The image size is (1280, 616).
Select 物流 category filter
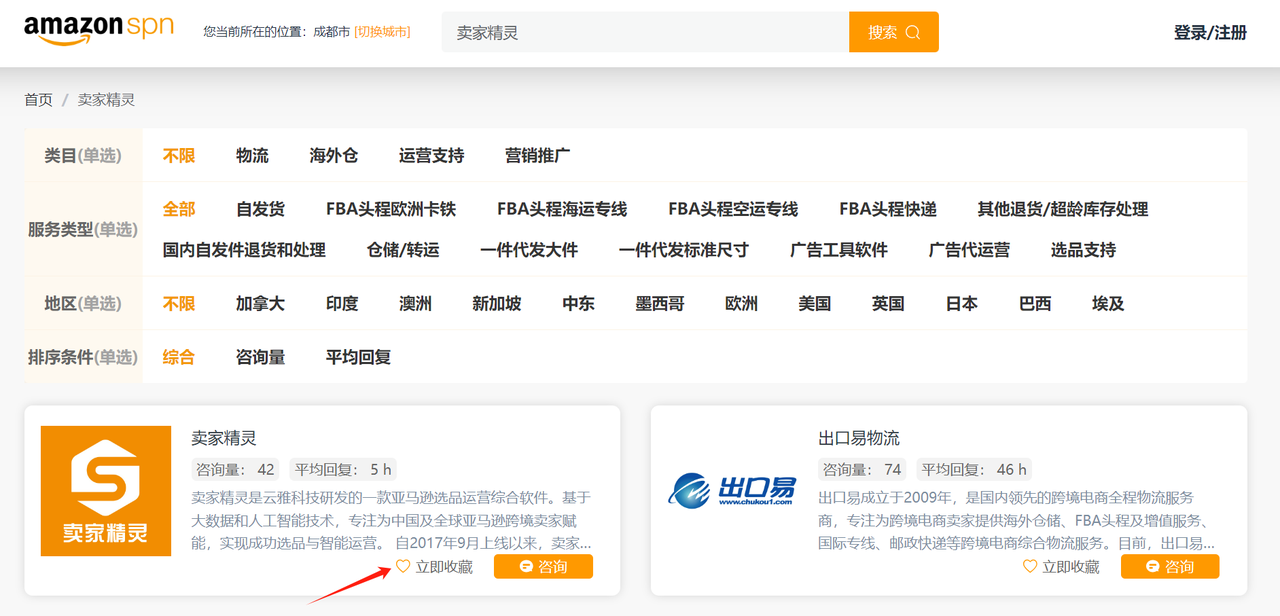click(x=252, y=156)
